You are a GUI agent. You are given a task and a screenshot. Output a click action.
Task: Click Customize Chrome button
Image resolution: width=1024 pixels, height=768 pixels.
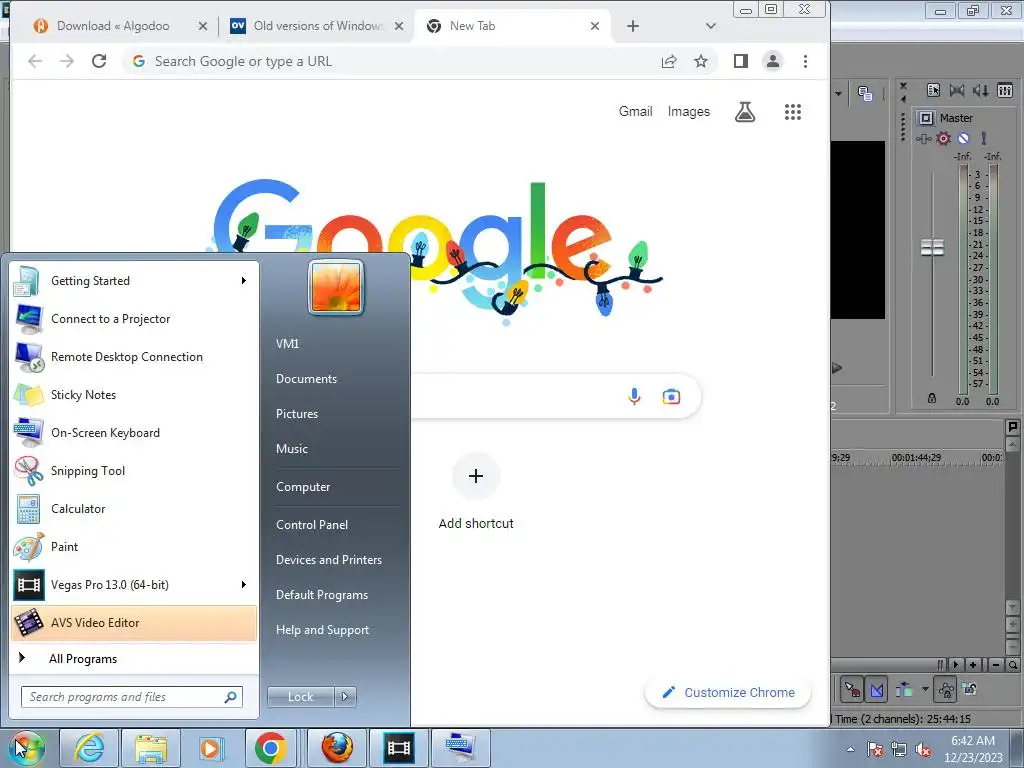click(728, 692)
